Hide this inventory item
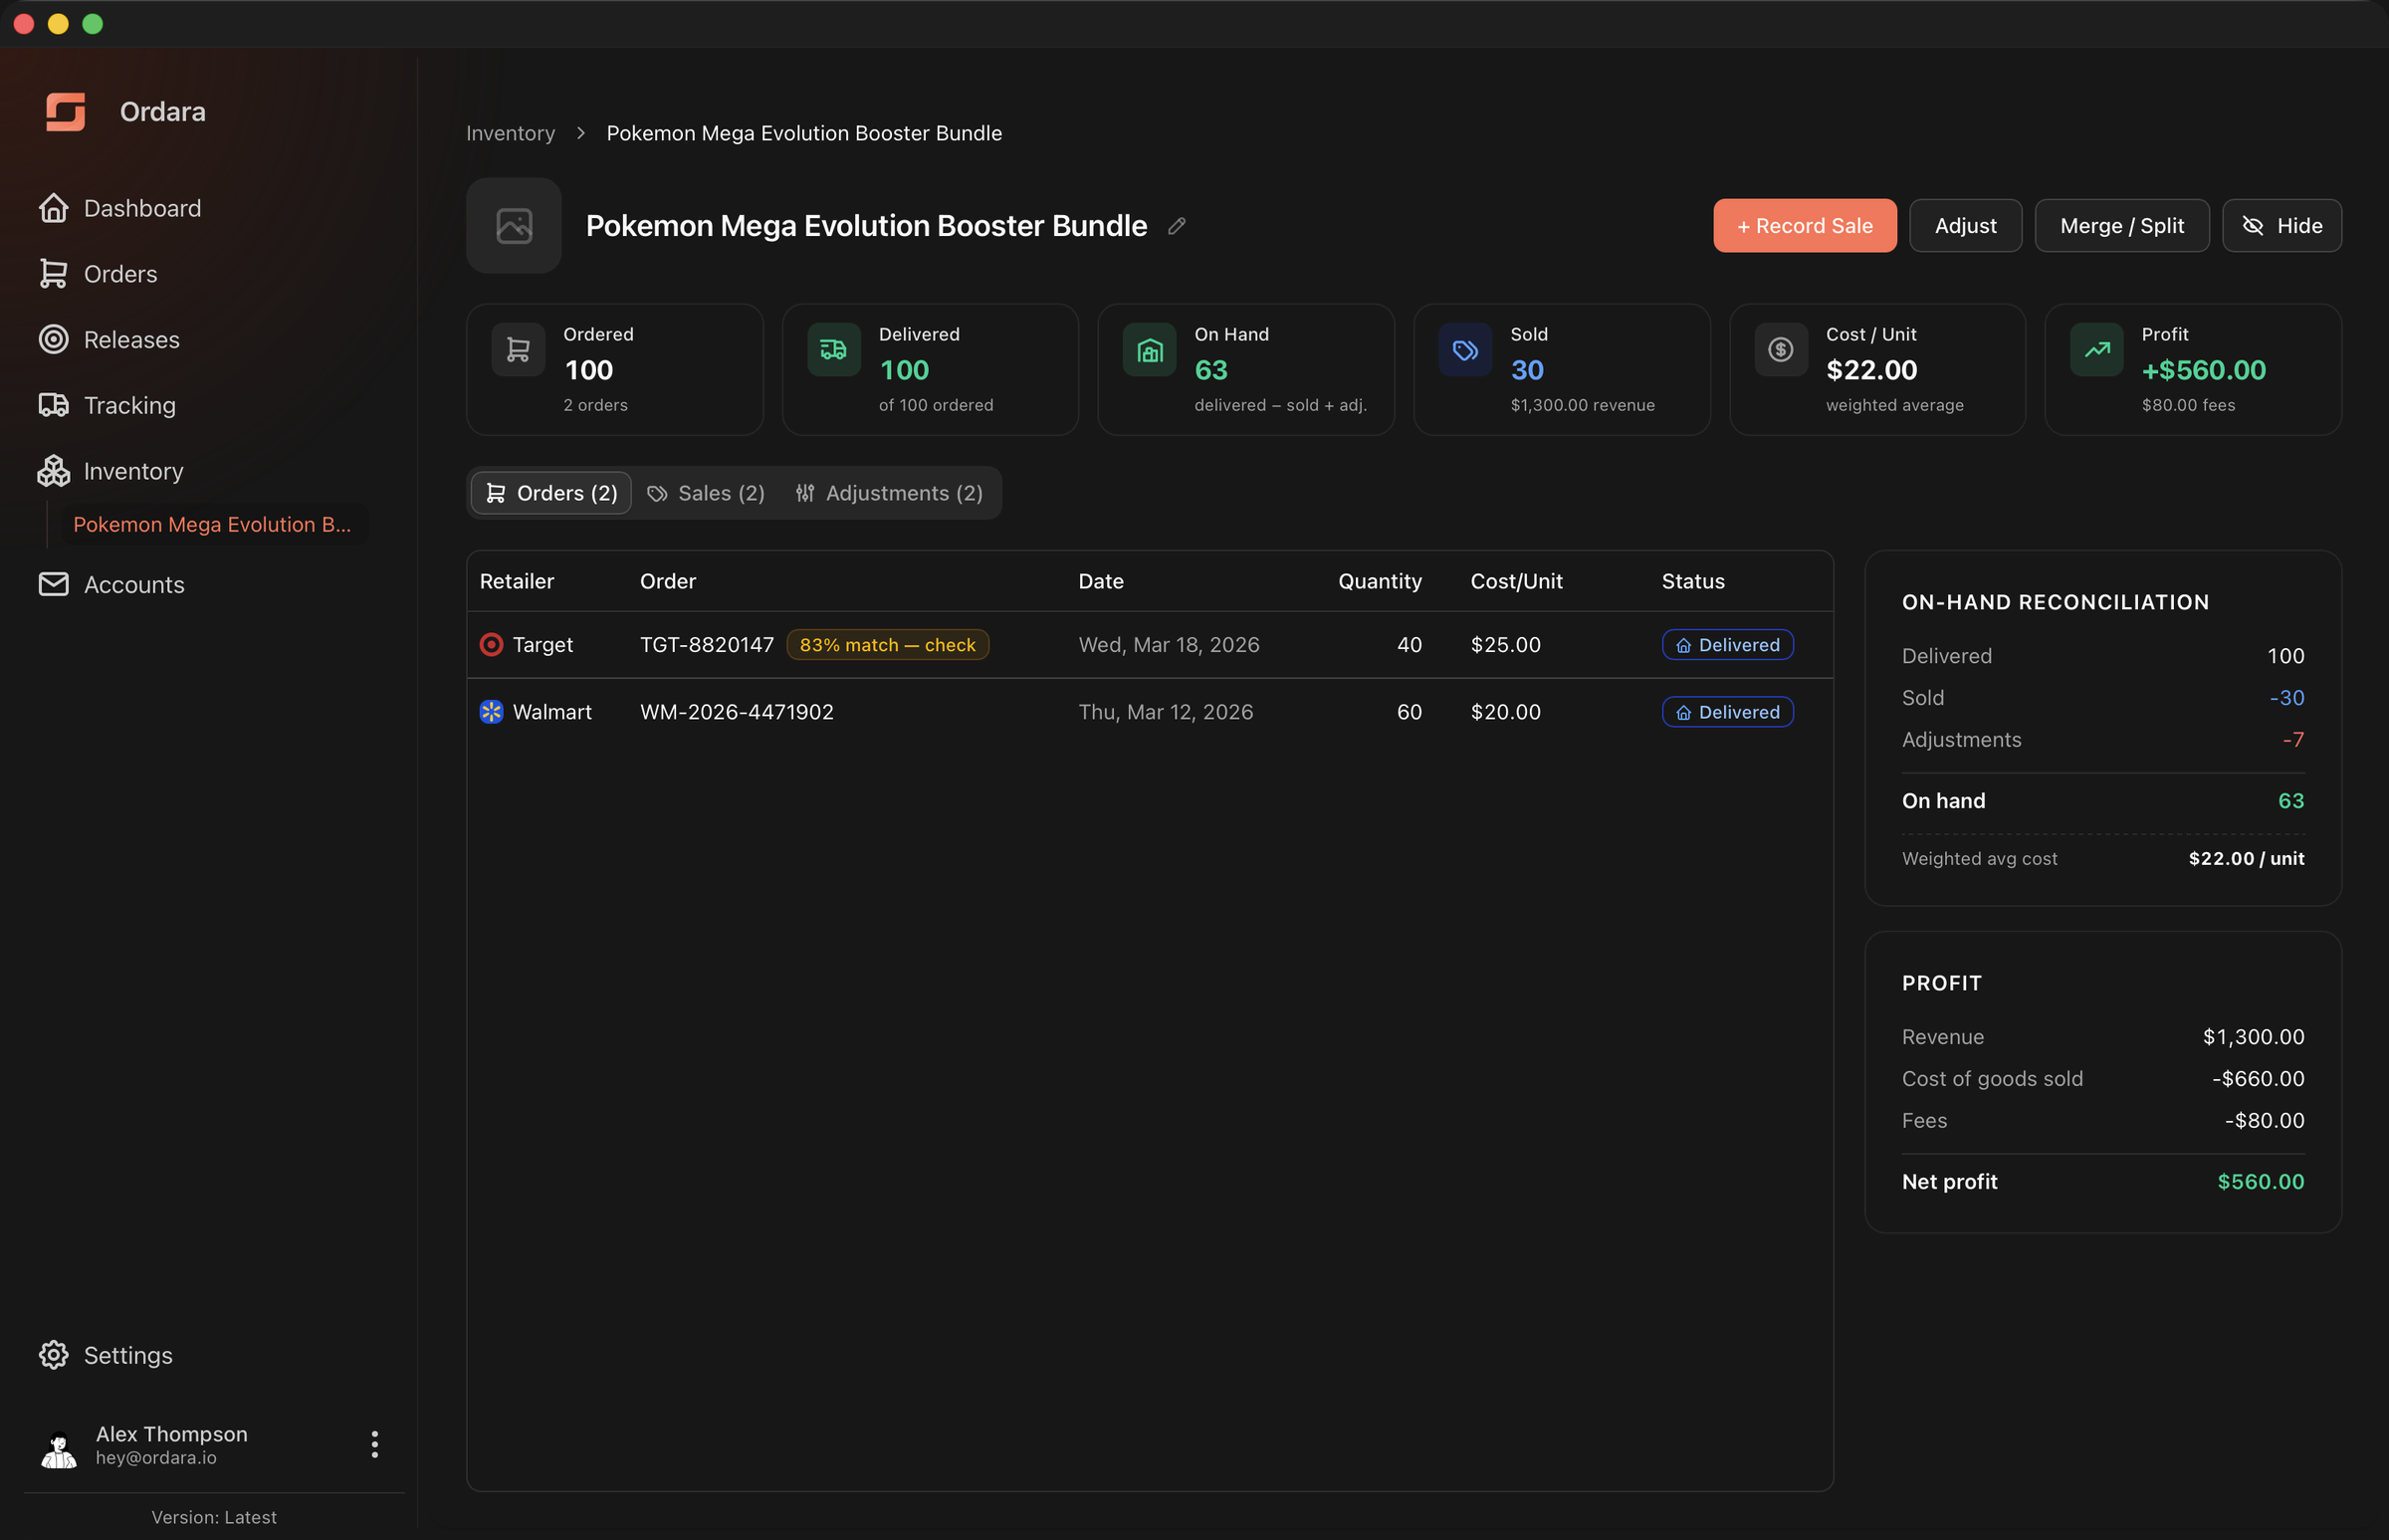Image resolution: width=2389 pixels, height=1540 pixels. [x=2282, y=226]
